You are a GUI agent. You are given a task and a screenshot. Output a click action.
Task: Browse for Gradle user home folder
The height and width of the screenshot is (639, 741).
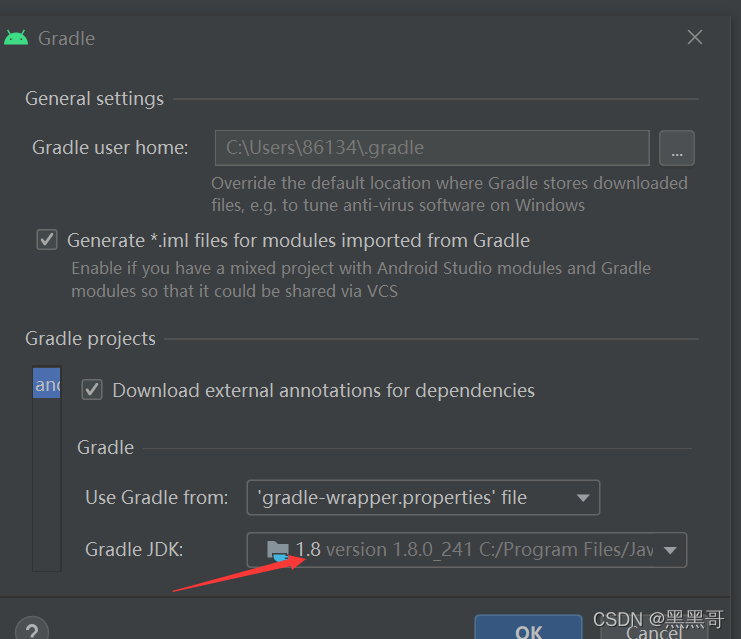[x=677, y=148]
